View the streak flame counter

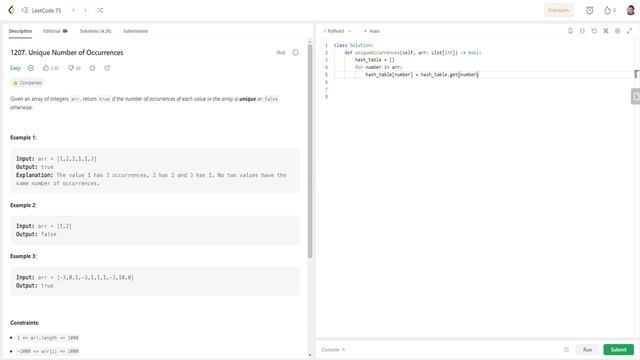coord(610,11)
